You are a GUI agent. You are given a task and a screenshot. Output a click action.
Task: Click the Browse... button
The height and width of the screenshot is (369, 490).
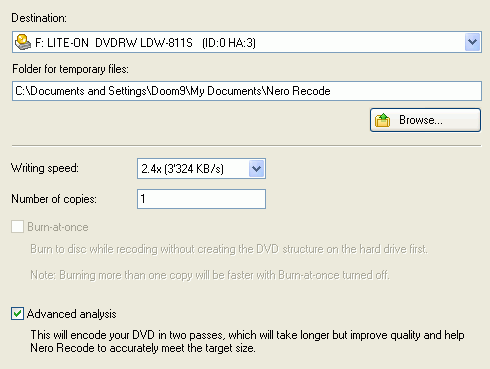pyautogui.click(x=425, y=120)
